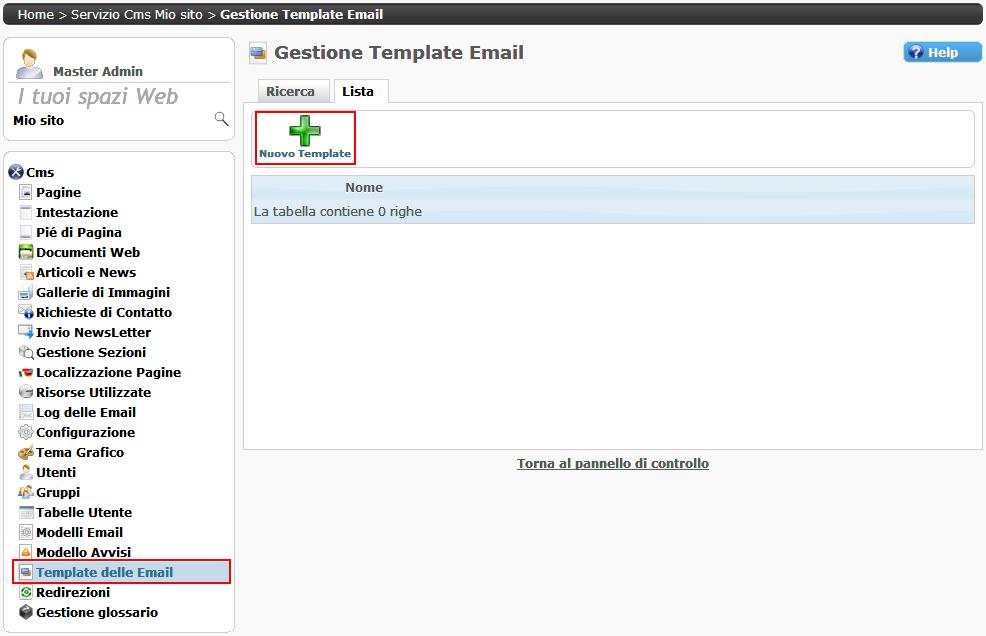Click the green plus Nuovo Template icon
Image resolution: width=986 pixels, height=636 pixels.
click(305, 131)
